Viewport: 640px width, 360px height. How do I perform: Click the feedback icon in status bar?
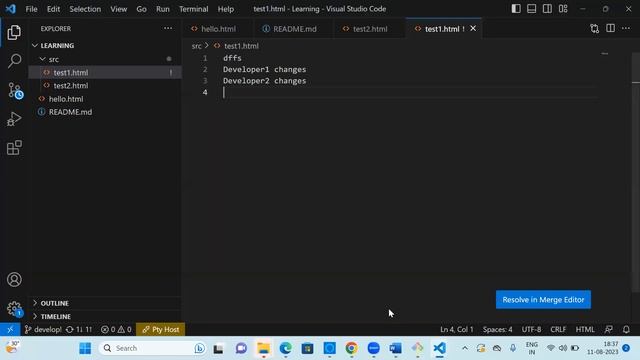(x=609, y=329)
